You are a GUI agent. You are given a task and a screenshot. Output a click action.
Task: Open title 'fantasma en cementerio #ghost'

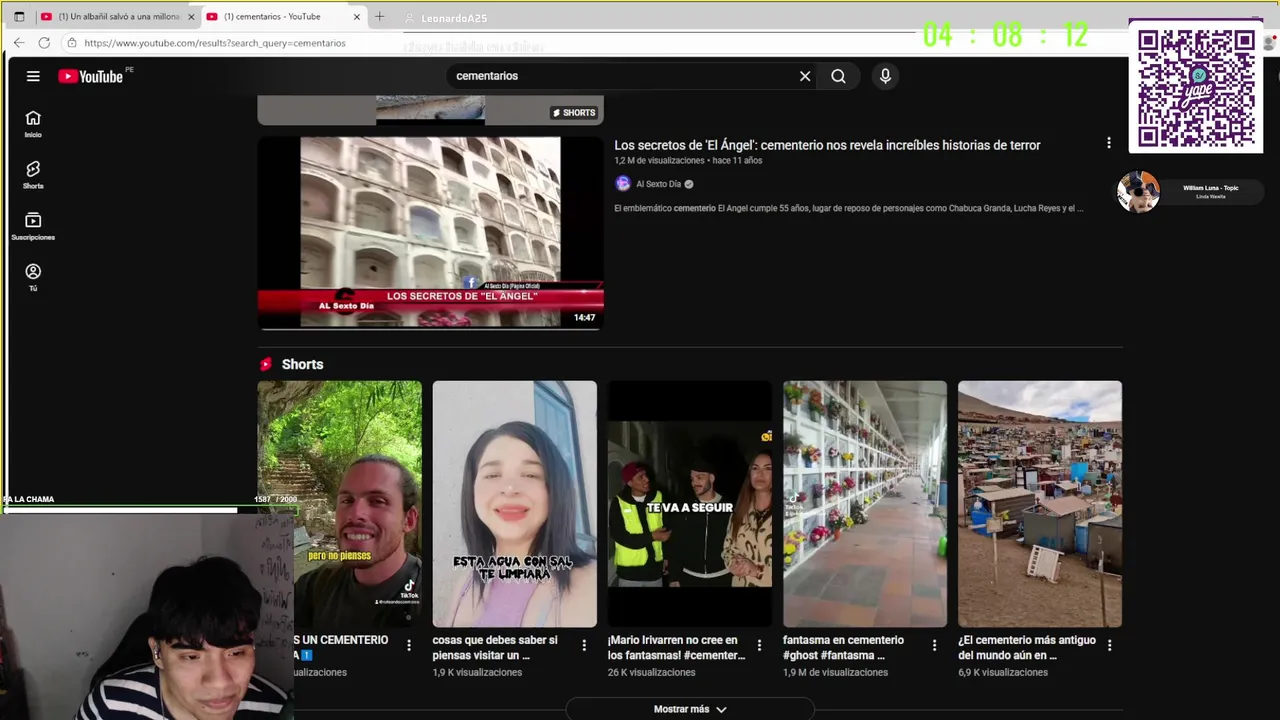click(843, 648)
